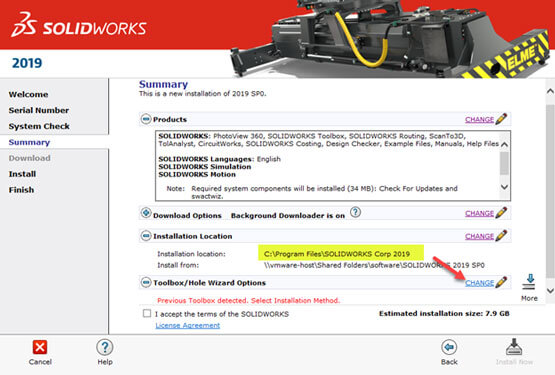Click the More label under the arrow
The image size is (555, 375).
pyautogui.click(x=529, y=298)
